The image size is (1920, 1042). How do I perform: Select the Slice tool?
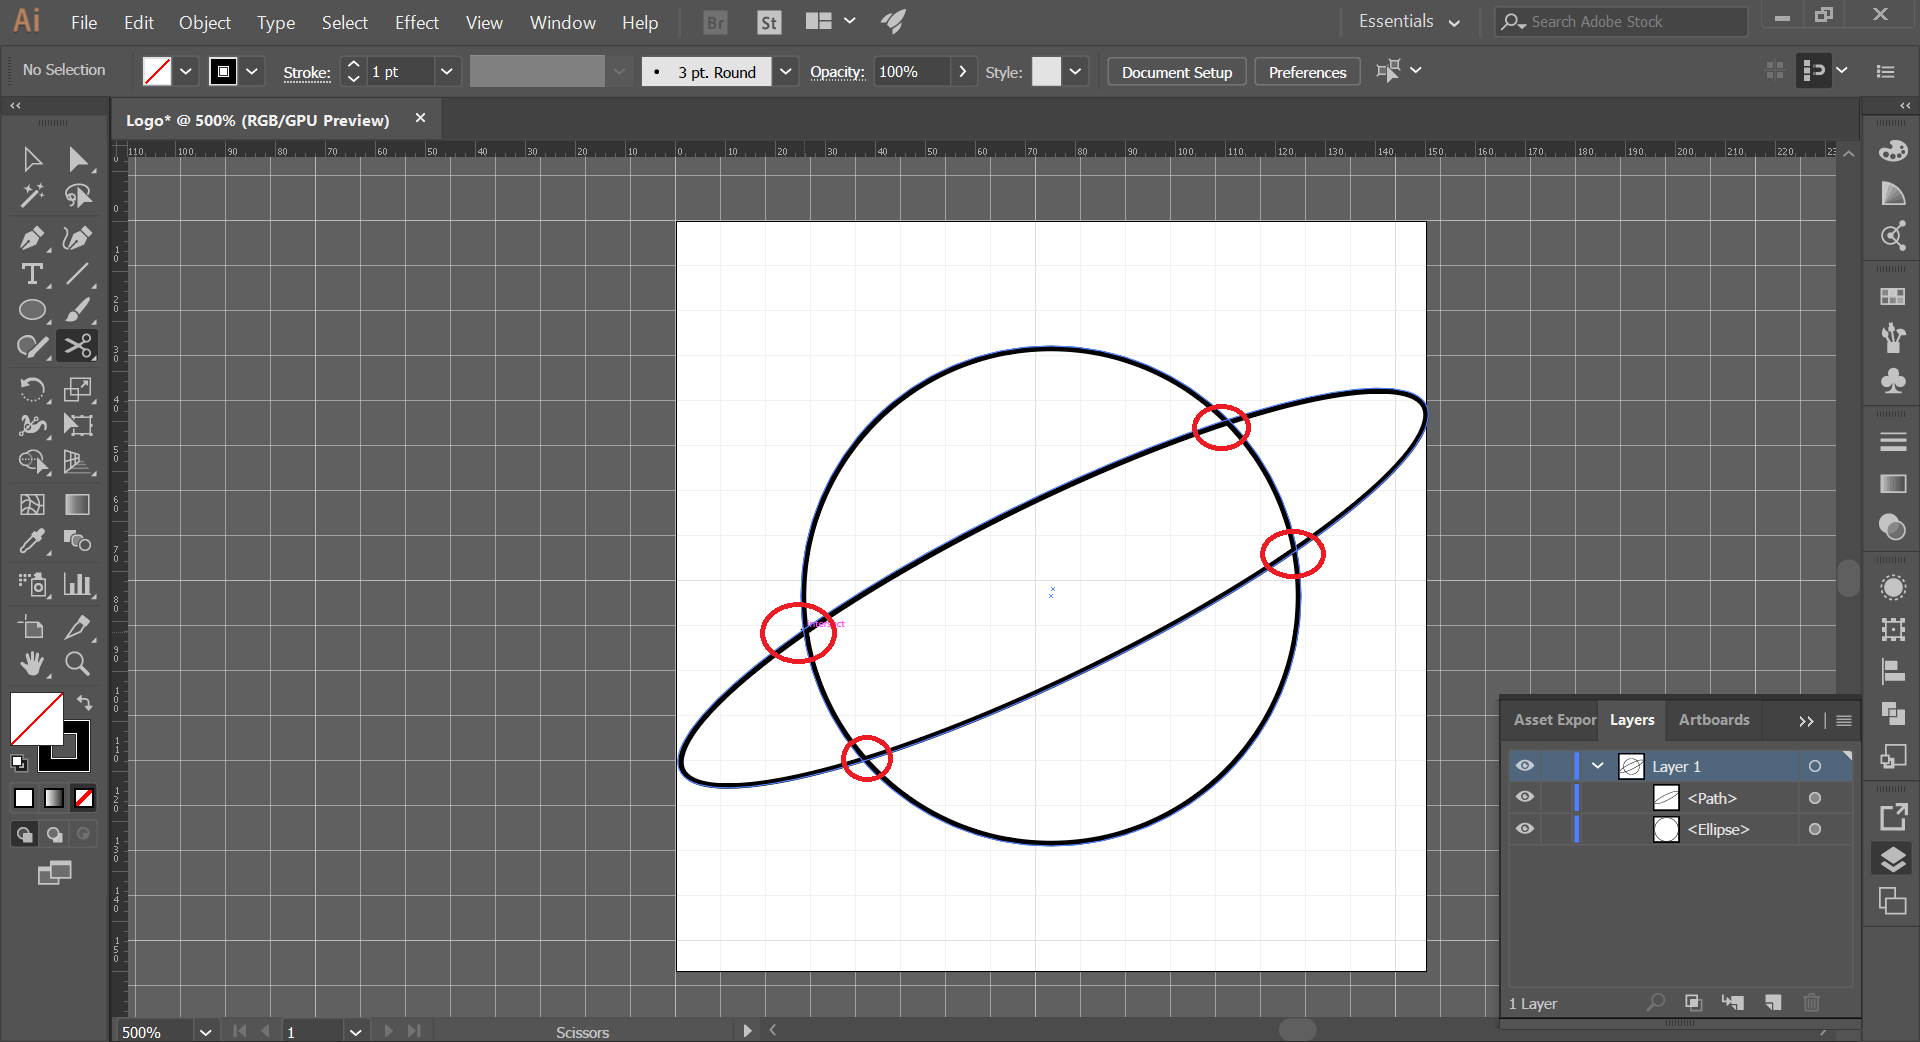click(77, 627)
